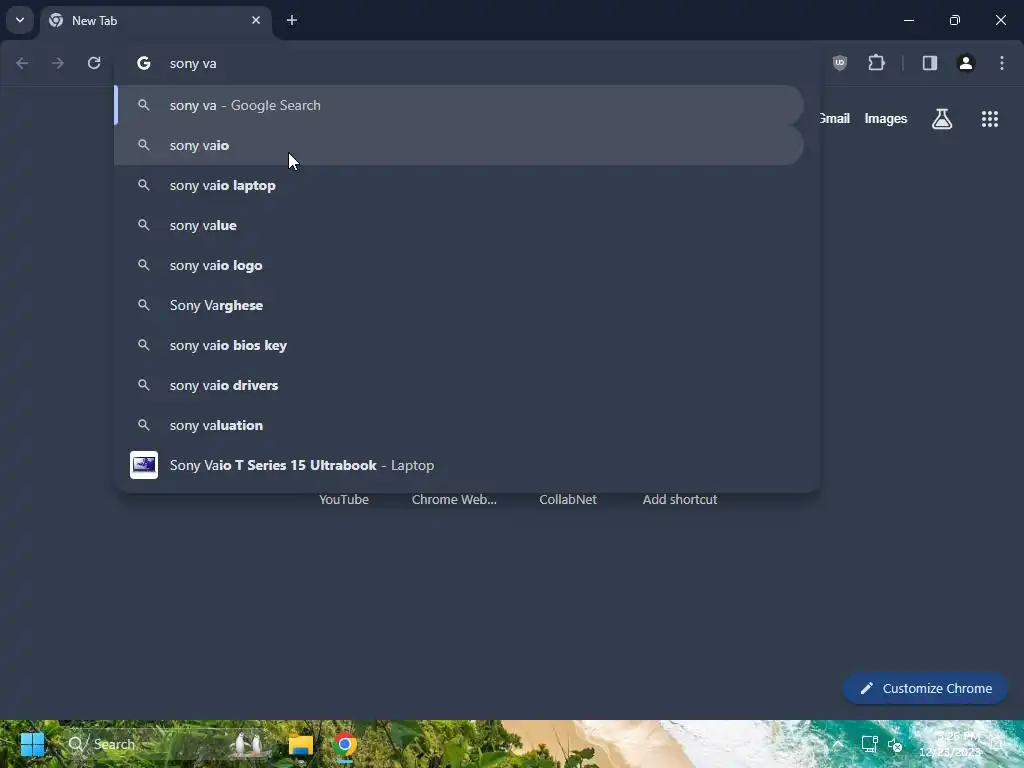Reload the page
This screenshot has height=768, width=1024.
(94, 63)
